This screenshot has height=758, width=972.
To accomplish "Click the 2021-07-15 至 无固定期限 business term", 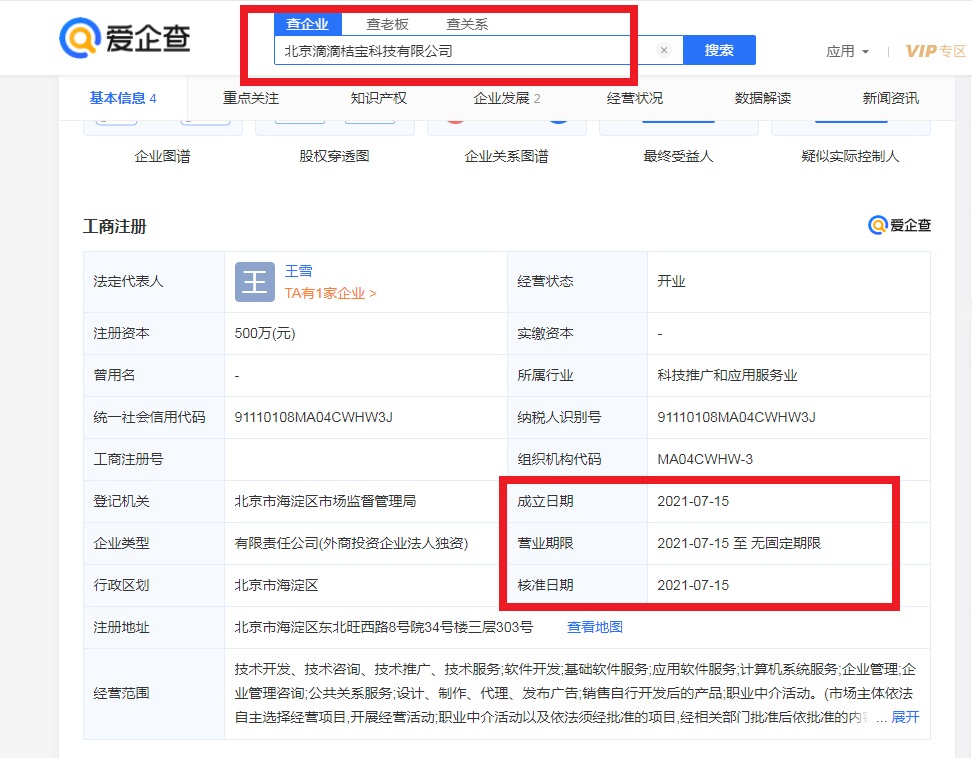I will point(739,544).
